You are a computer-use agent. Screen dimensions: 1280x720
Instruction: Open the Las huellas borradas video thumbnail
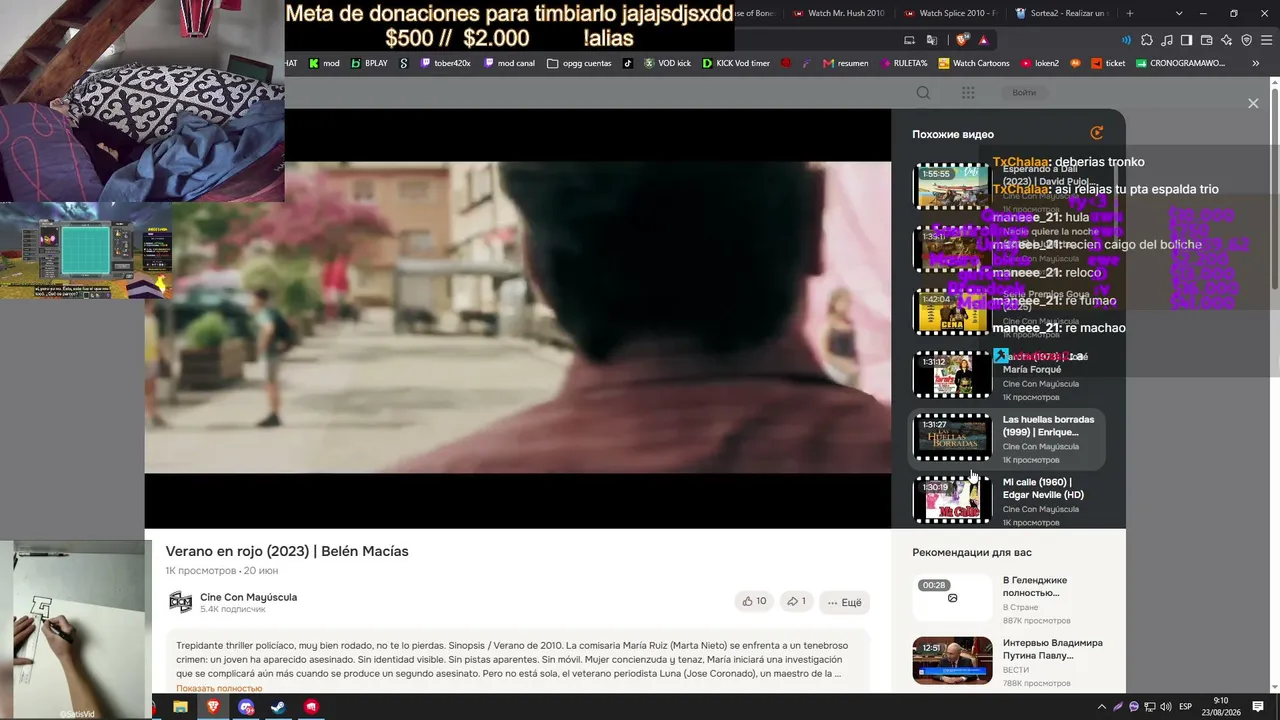click(953, 437)
